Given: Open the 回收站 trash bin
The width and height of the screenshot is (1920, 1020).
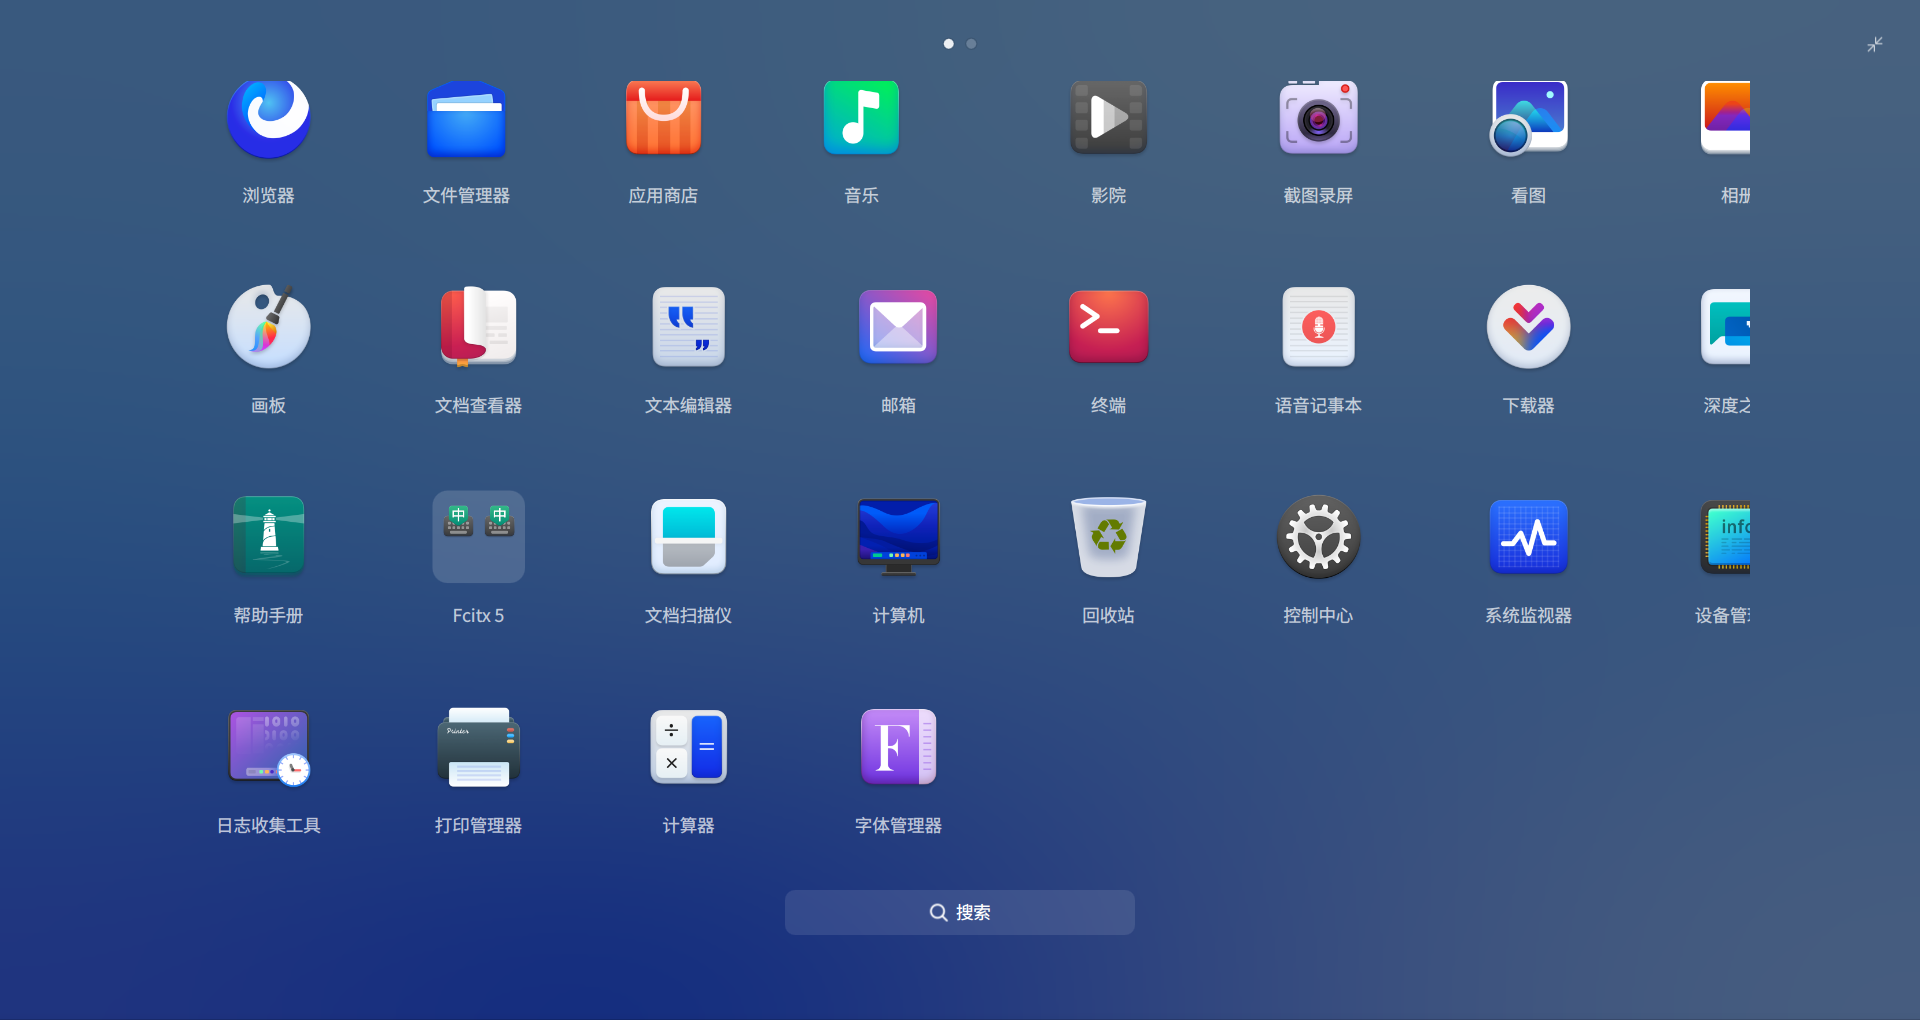Looking at the screenshot, I should [1108, 537].
